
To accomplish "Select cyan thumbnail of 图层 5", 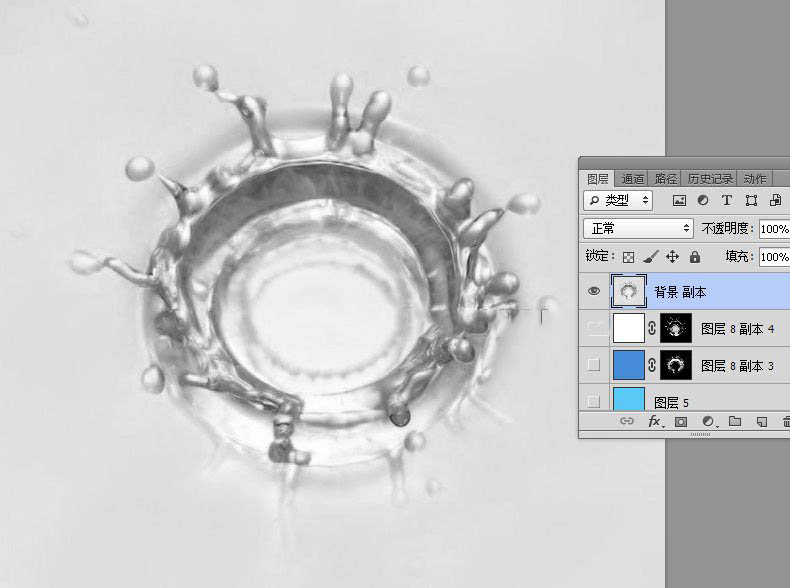I will [628, 399].
